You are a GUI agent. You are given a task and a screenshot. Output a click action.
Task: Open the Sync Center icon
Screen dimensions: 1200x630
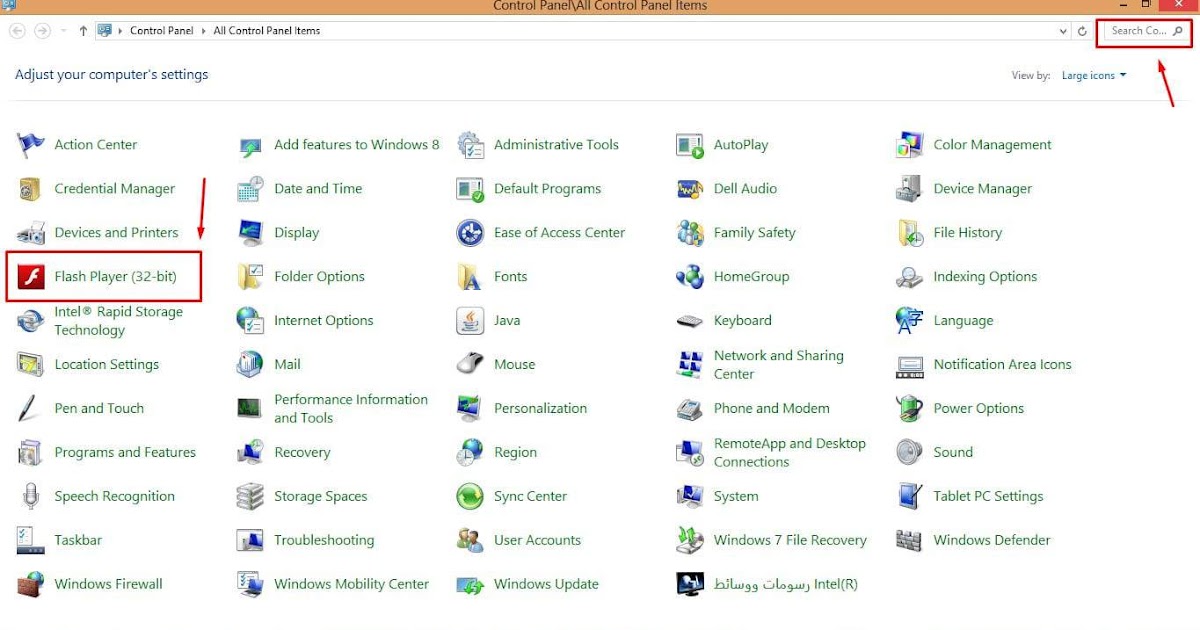[x=470, y=496]
